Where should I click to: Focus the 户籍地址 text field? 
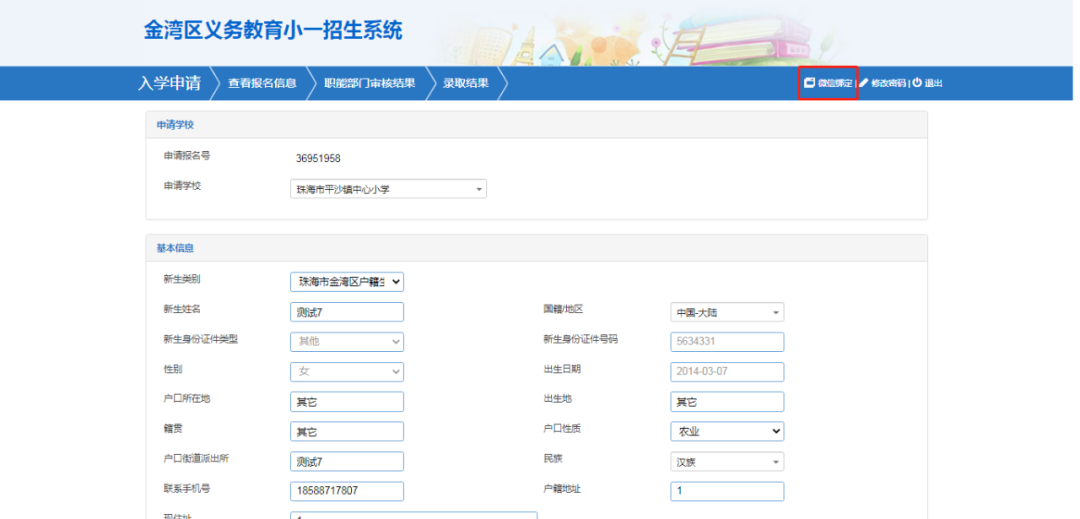pos(726,491)
